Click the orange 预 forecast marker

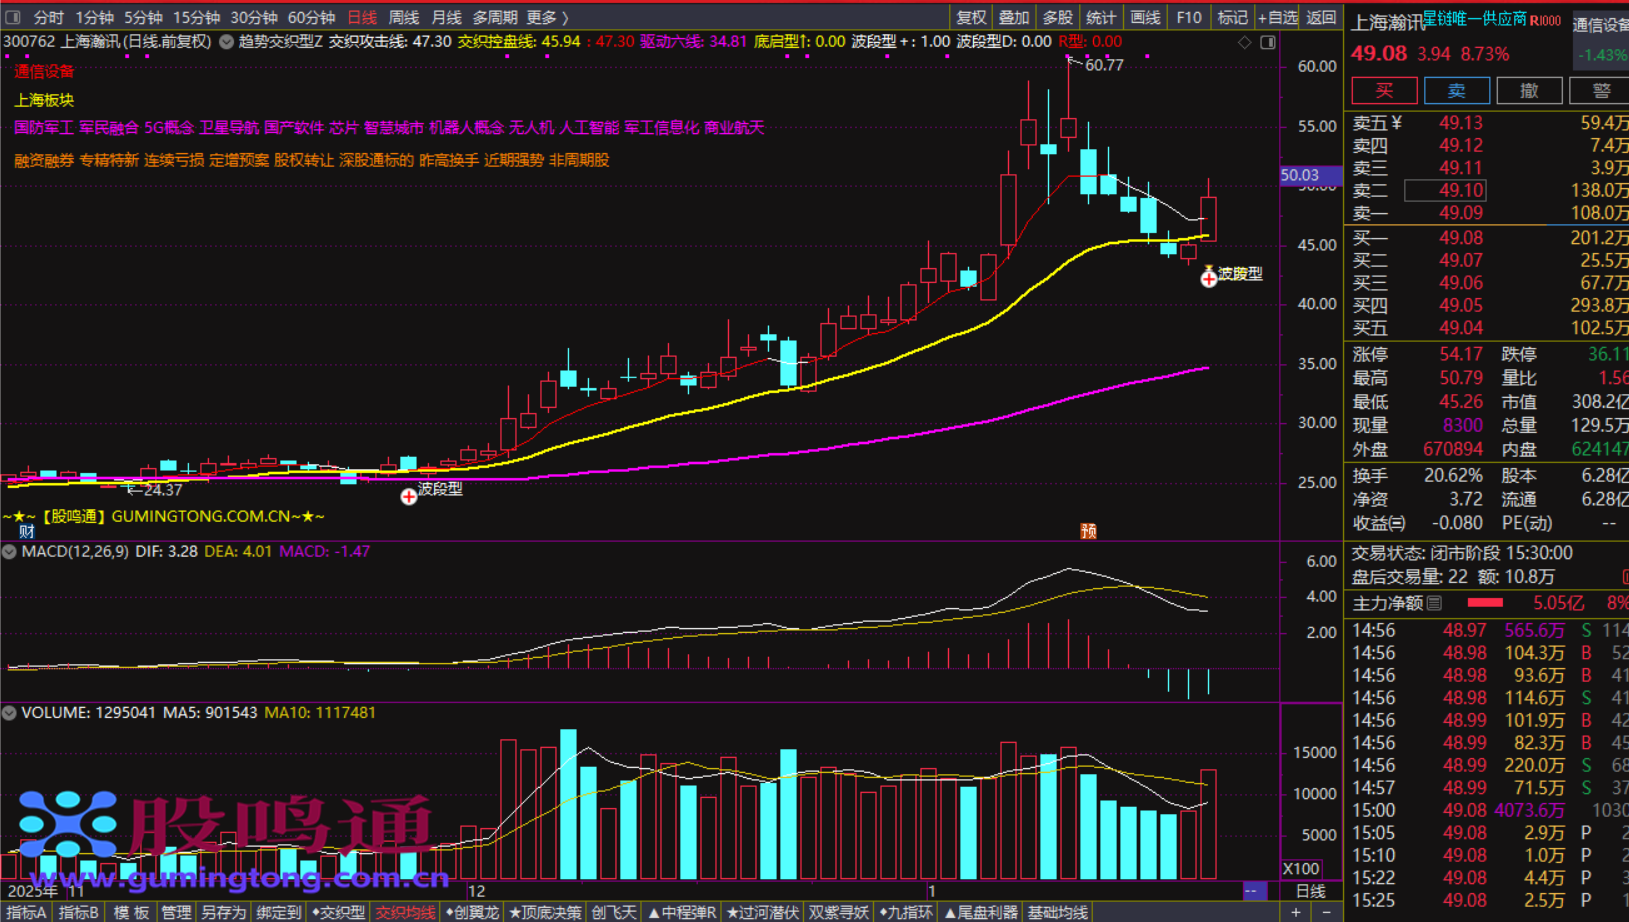[x=1088, y=531]
